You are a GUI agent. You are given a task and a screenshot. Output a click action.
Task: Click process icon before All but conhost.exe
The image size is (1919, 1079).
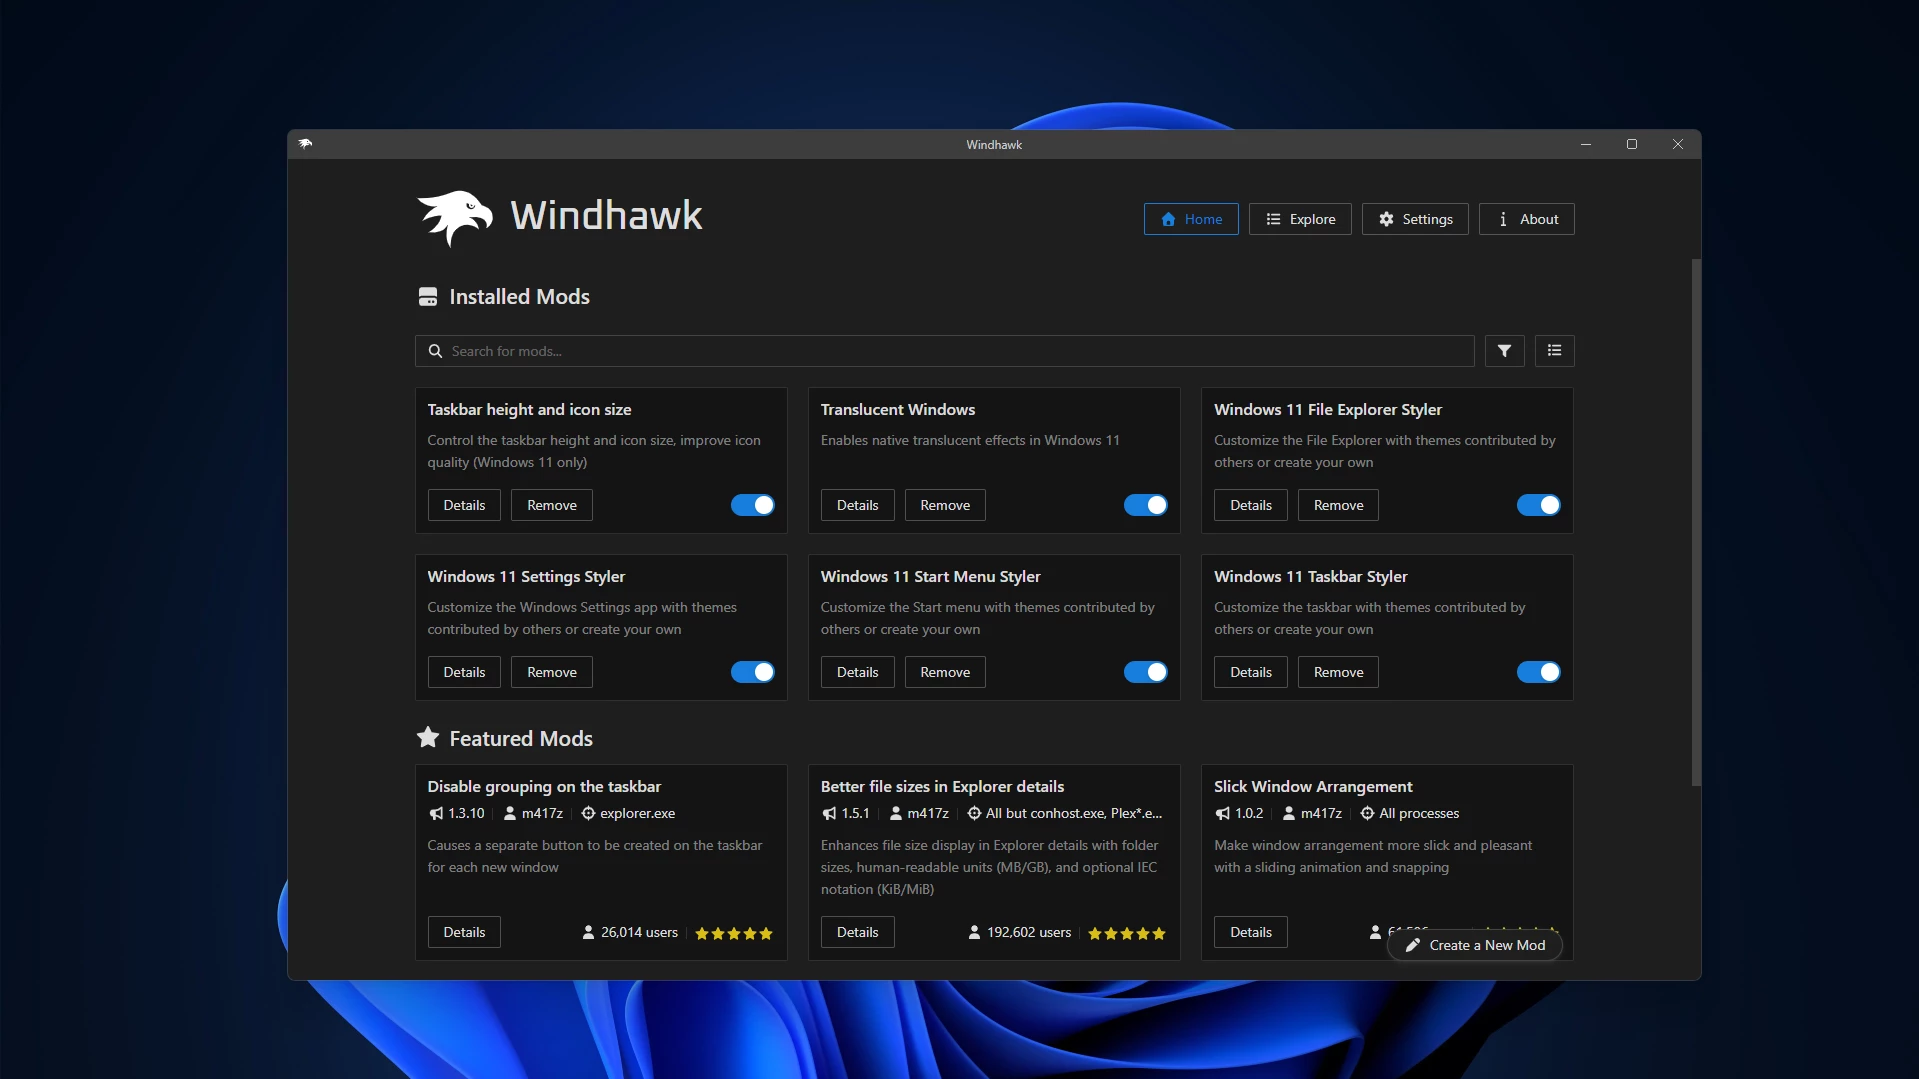(x=974, y=814)
